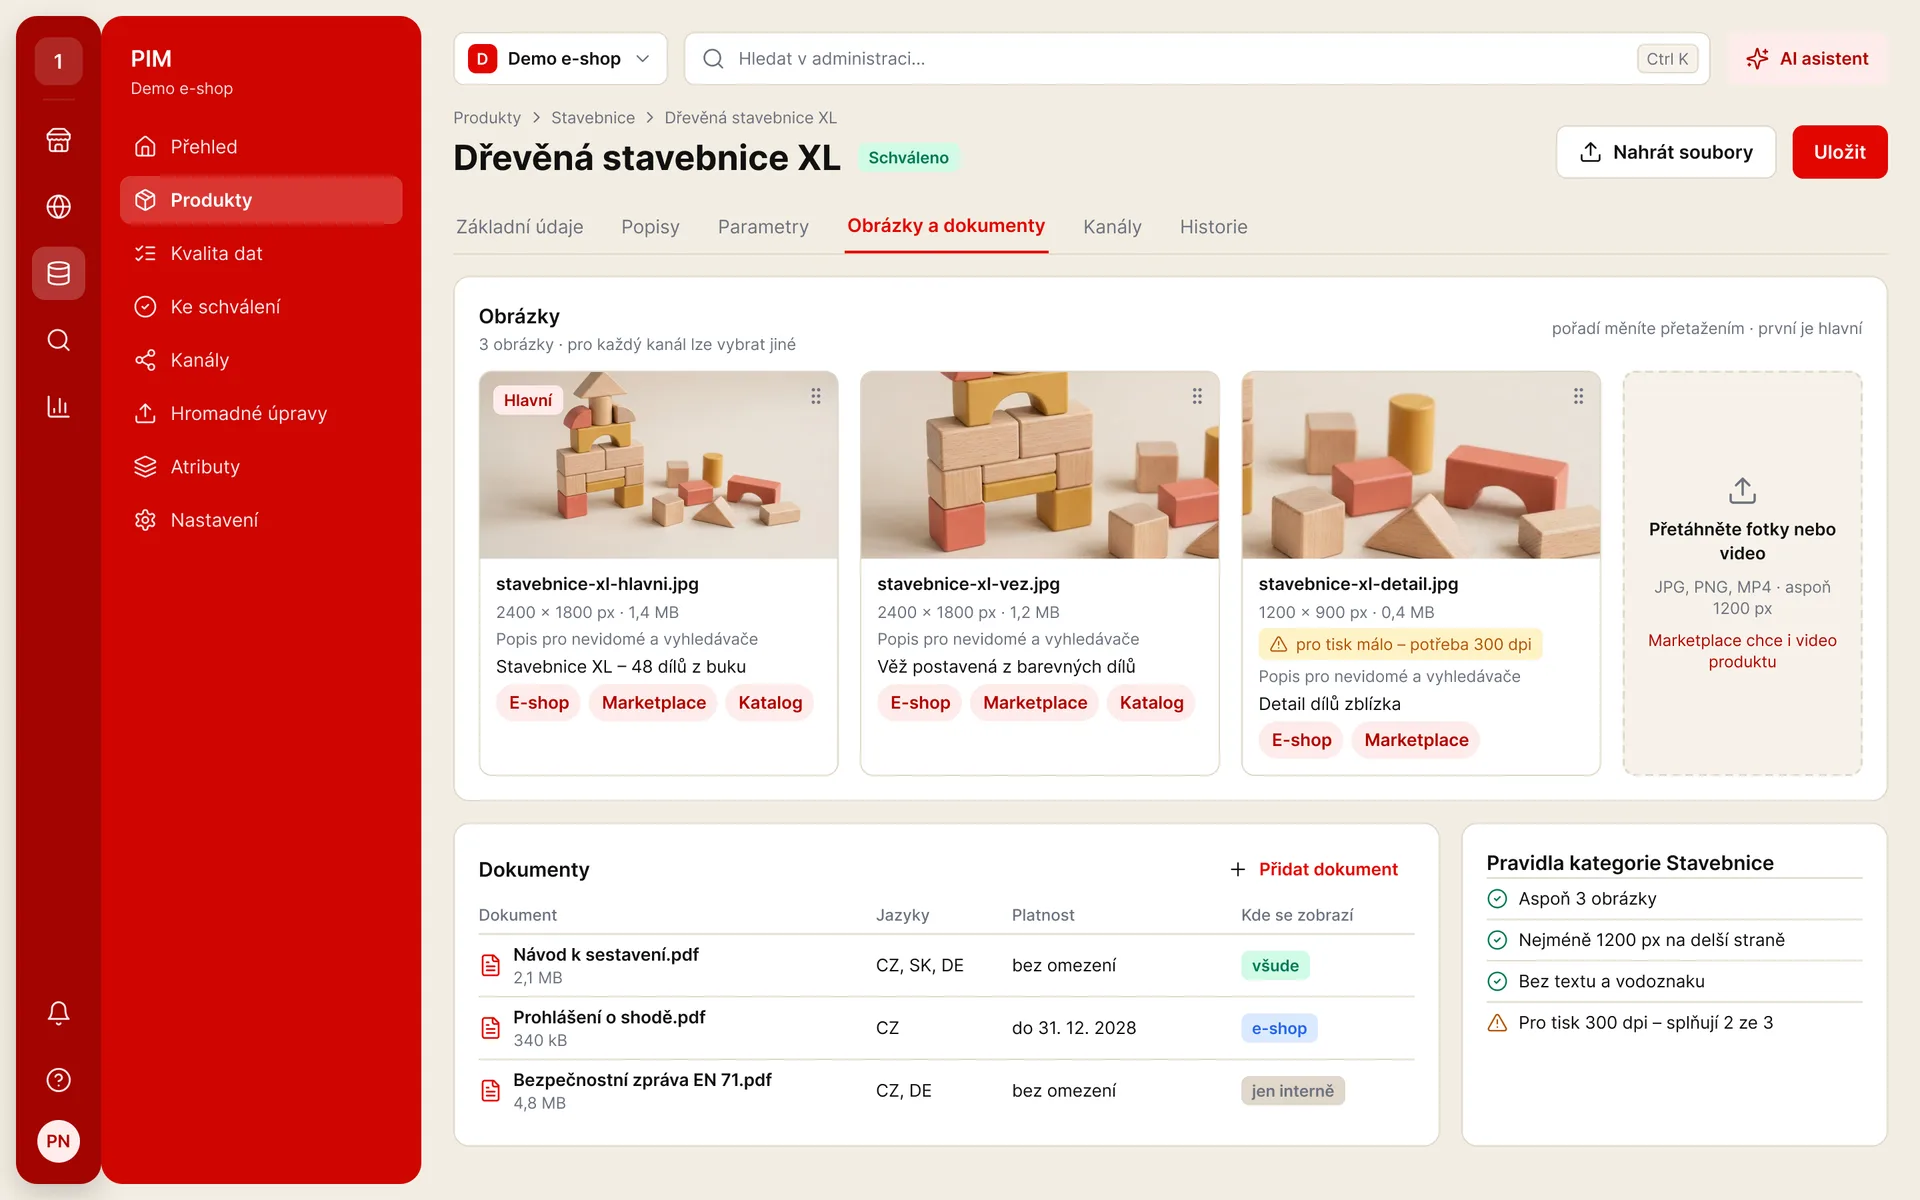The height and width of the screenshot is (1200, 1920).
Task: Open Atributy in the sidebar
Action: 261,467
